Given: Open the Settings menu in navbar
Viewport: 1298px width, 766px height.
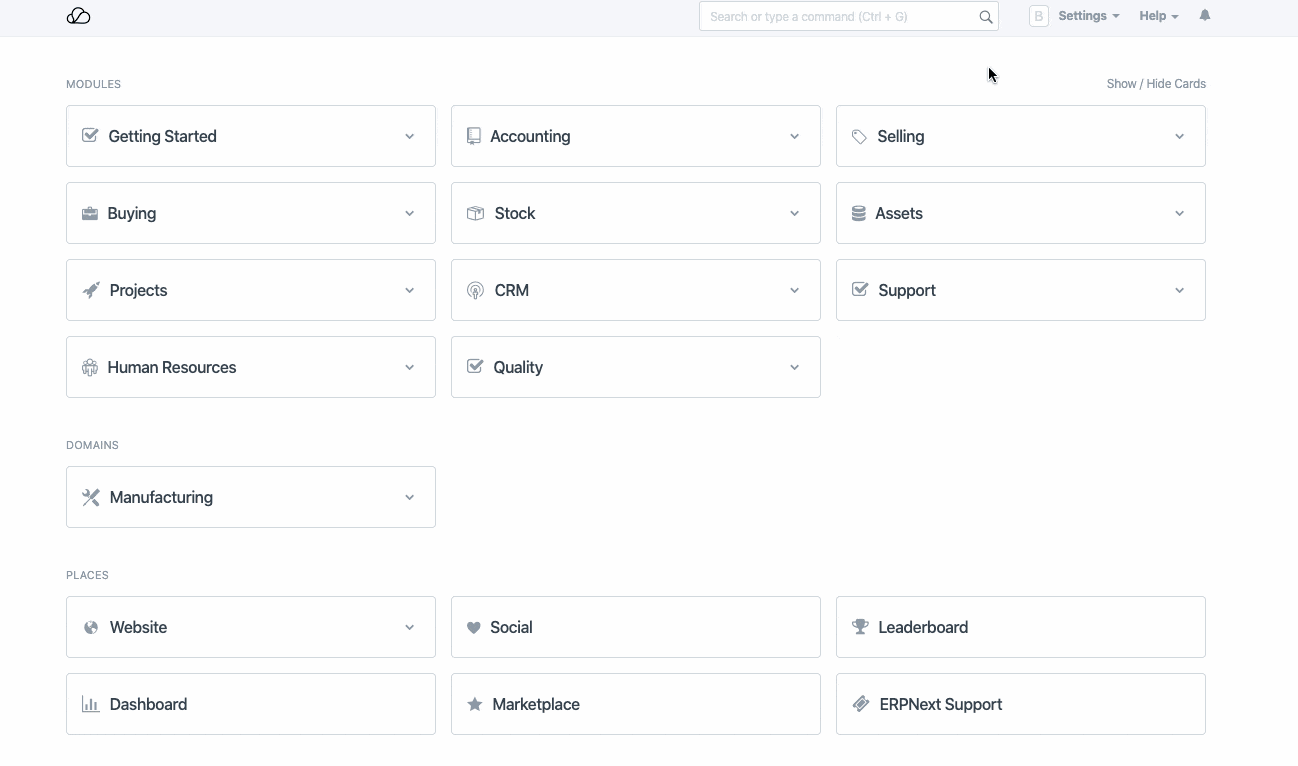Looking at the screenshot, I should coord(1088,16).
